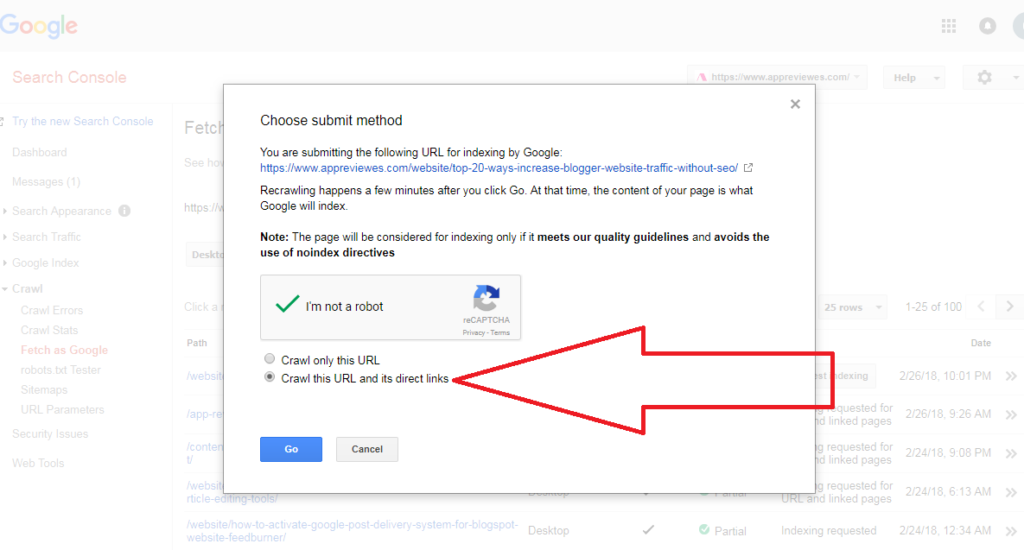Screen dimensions: 1024x550
Task: Open details arrow for 2/24/18, 6:13 AM row
Action: [x=1011, y=492]
